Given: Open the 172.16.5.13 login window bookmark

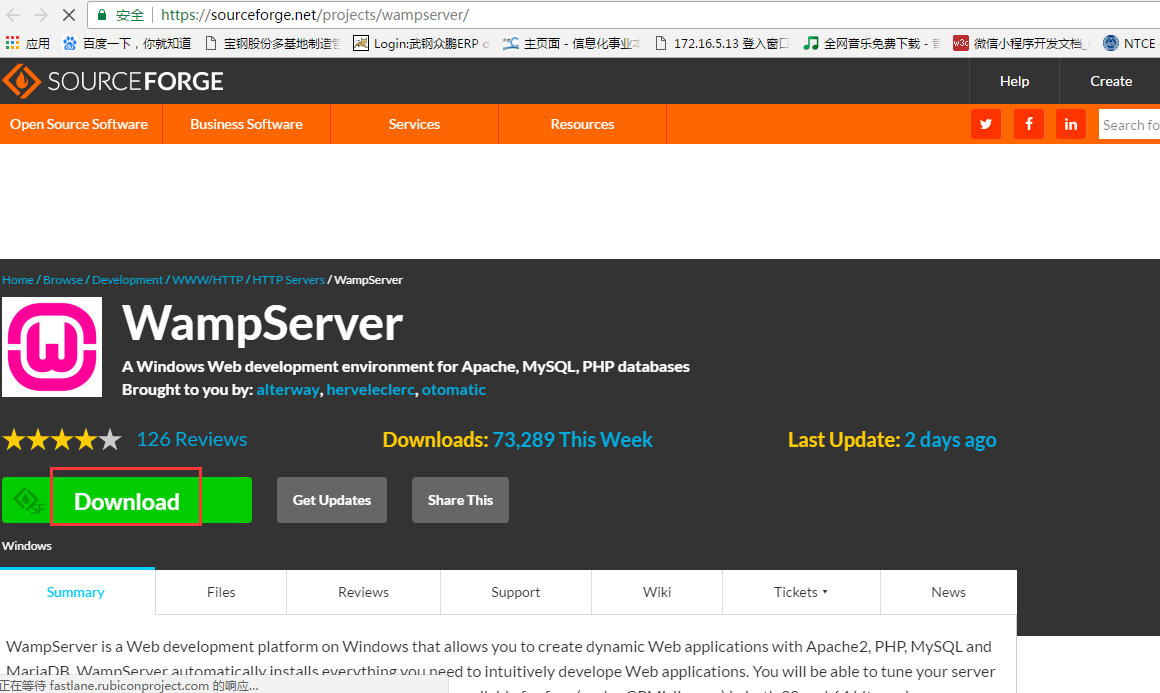Looking at the screenshot, I should pyautogui.click(x=723, y=43).
